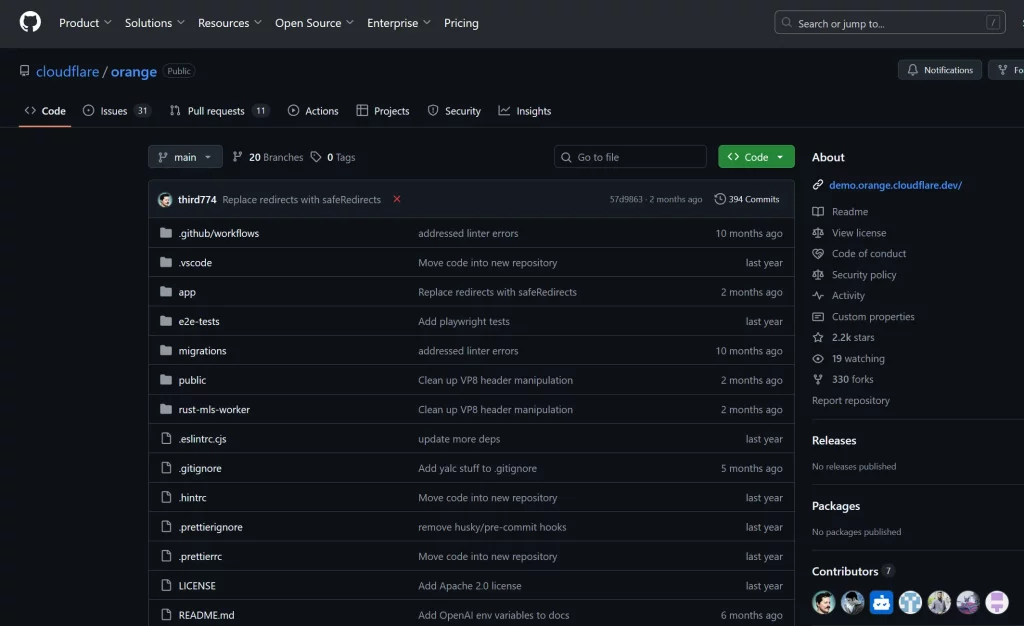
Task: Click the book icon beside Readme
Action: pos(818,211)
